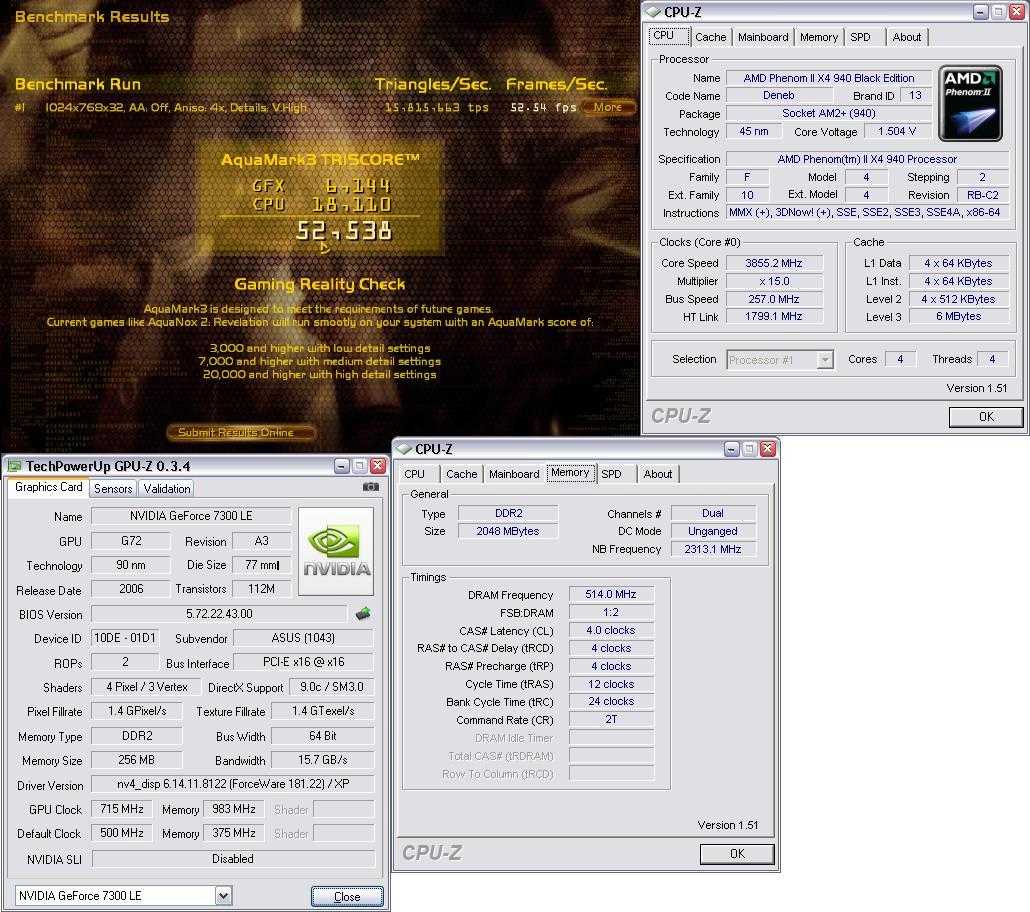Click the Command Rate 2T value
The image size is (1030, 912).
(x=611, y=719)
